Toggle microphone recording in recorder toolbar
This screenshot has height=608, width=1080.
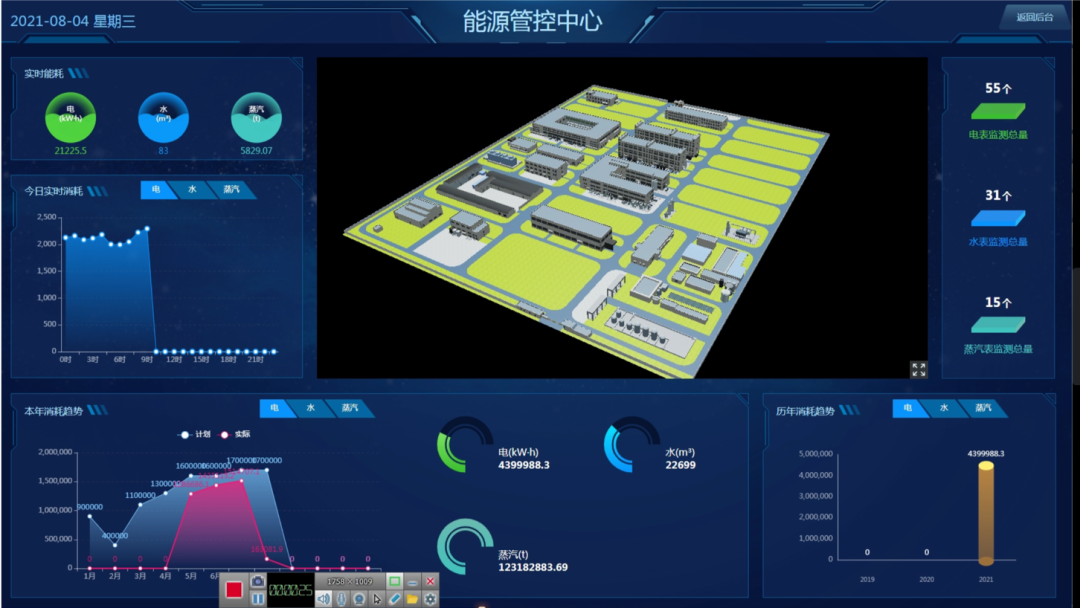coord(341,599)
